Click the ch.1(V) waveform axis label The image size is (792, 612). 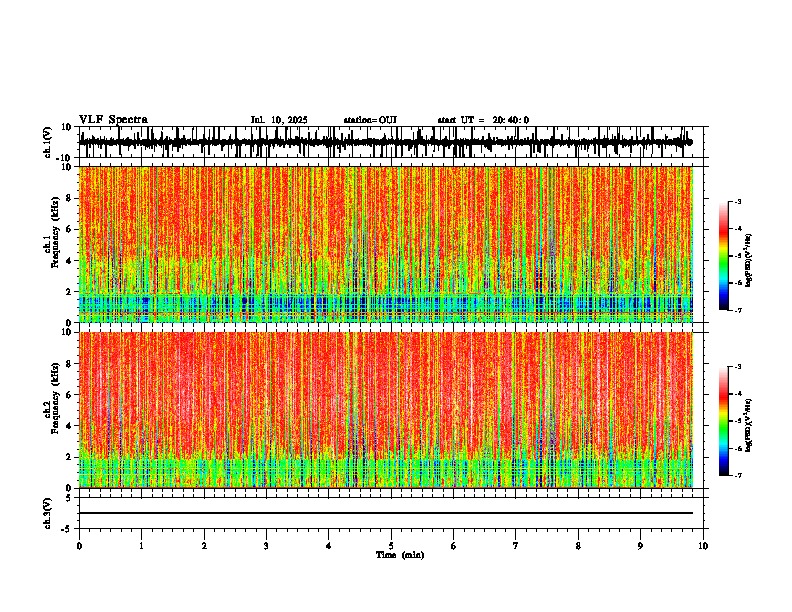pyautogui.click(x=48, y=142)
